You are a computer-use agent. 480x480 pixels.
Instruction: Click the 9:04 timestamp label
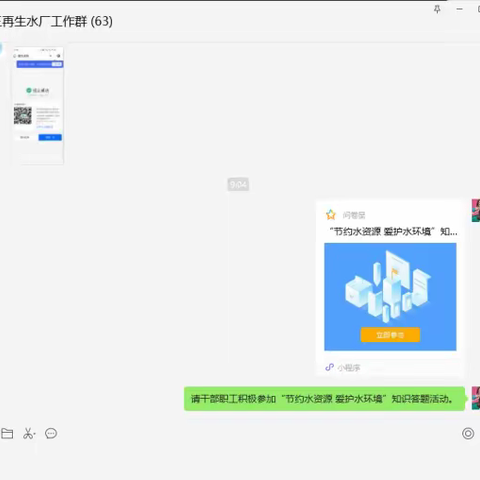[x=238, y=184]
